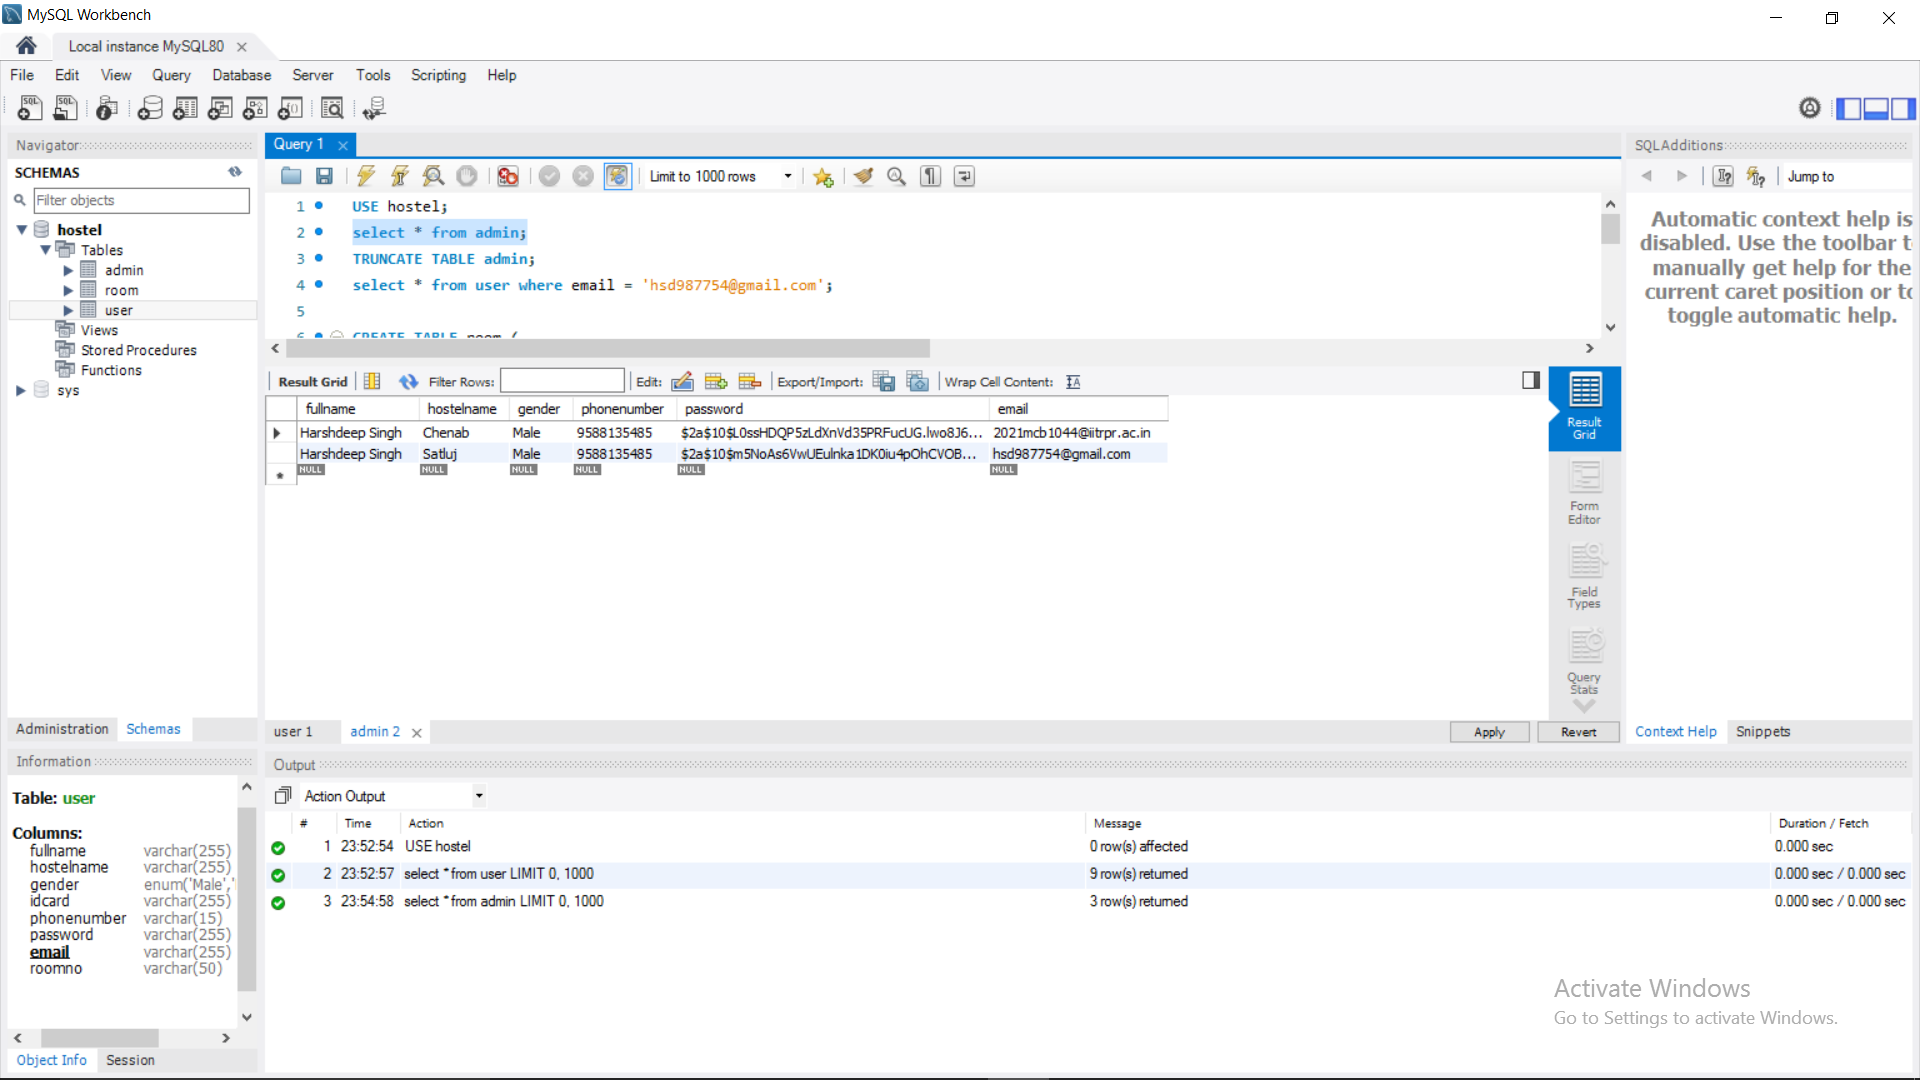The image size is (1920, 1080).
Task: Save the script to a file
Action: pyautogui.click(x=324, y=176)
